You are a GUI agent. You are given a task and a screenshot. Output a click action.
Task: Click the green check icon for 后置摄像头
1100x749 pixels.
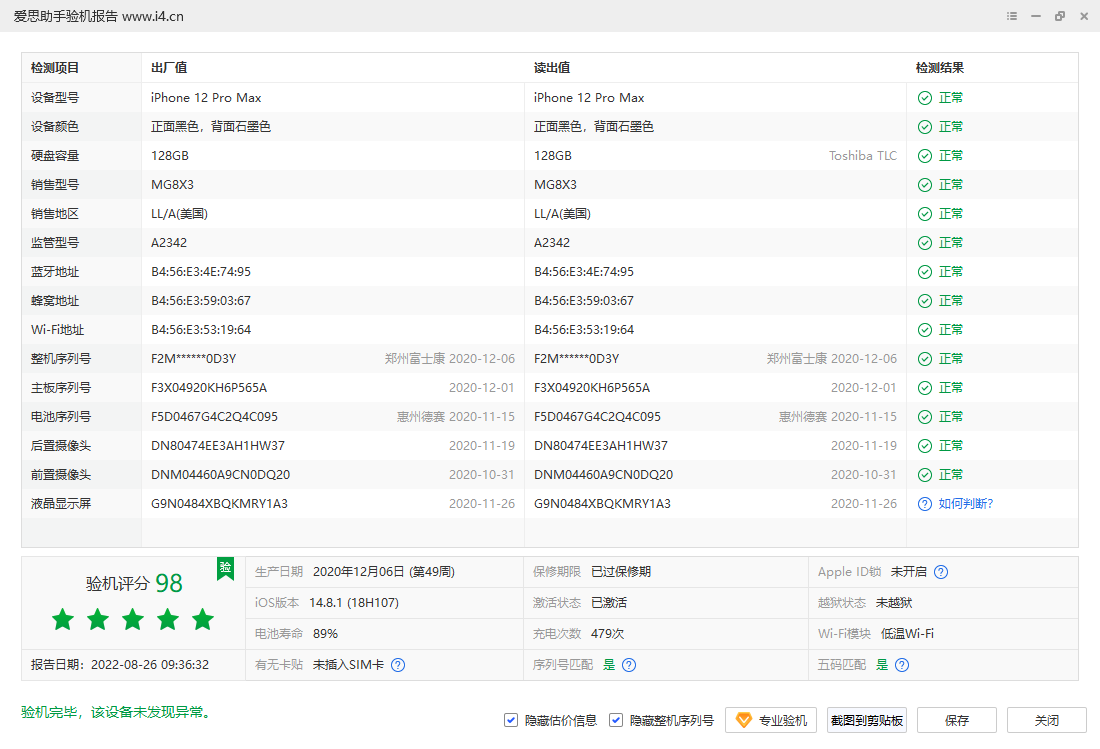point(925,446)
